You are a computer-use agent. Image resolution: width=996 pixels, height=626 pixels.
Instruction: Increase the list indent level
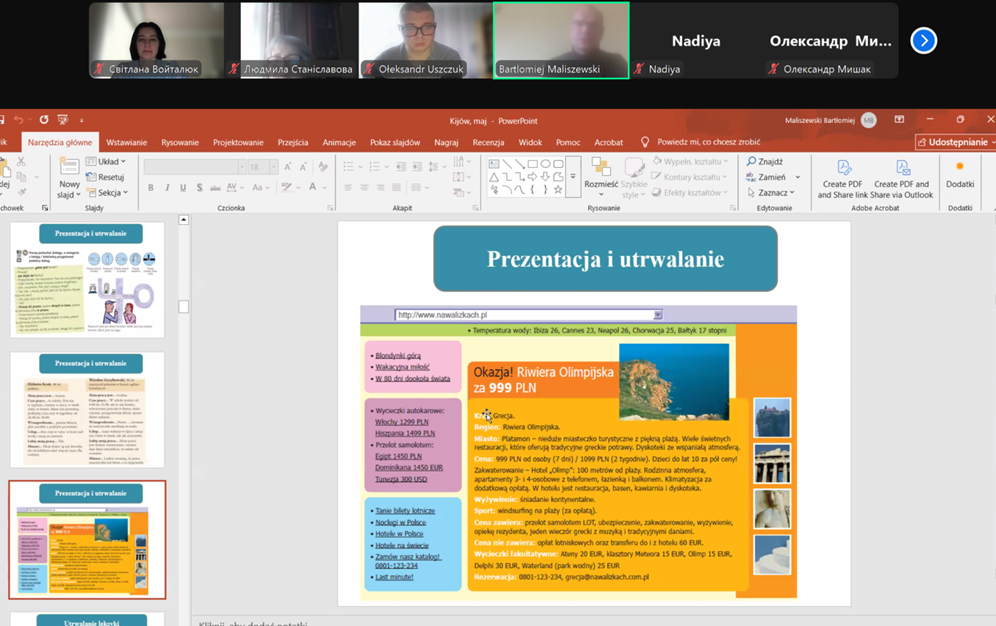tap(417, 167)
